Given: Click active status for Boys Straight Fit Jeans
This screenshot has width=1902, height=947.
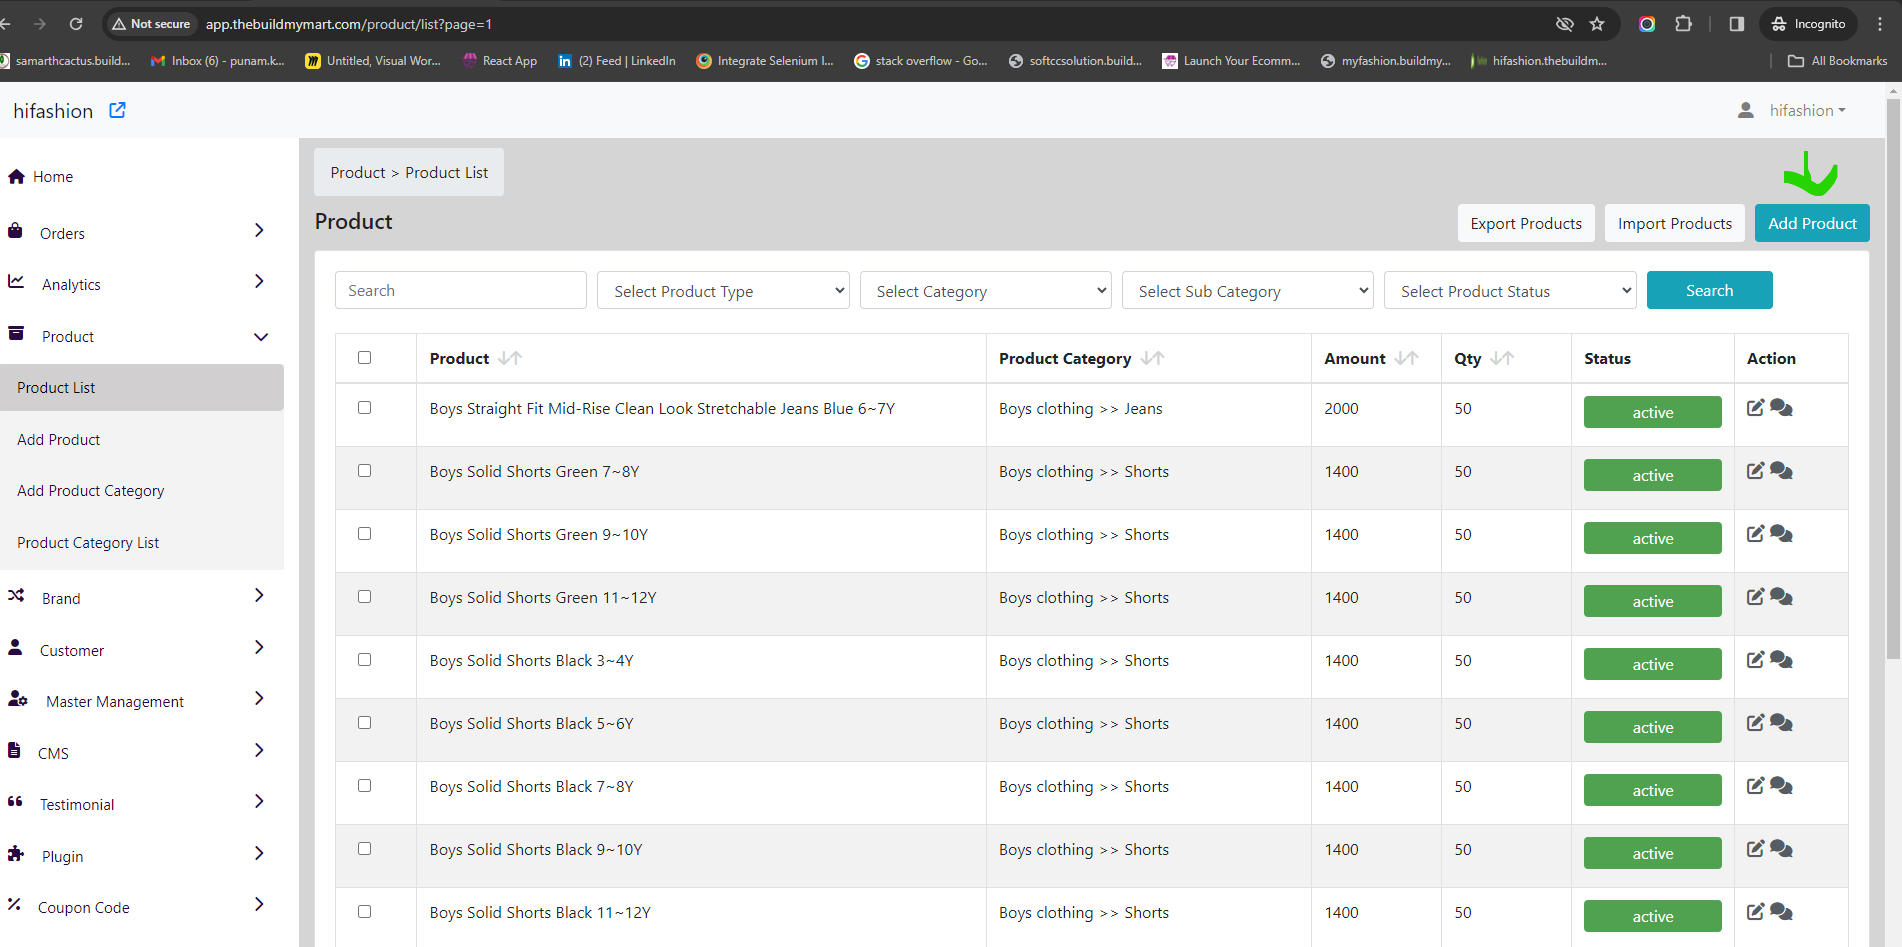Looking at the screenshot, I should 1652,412.
